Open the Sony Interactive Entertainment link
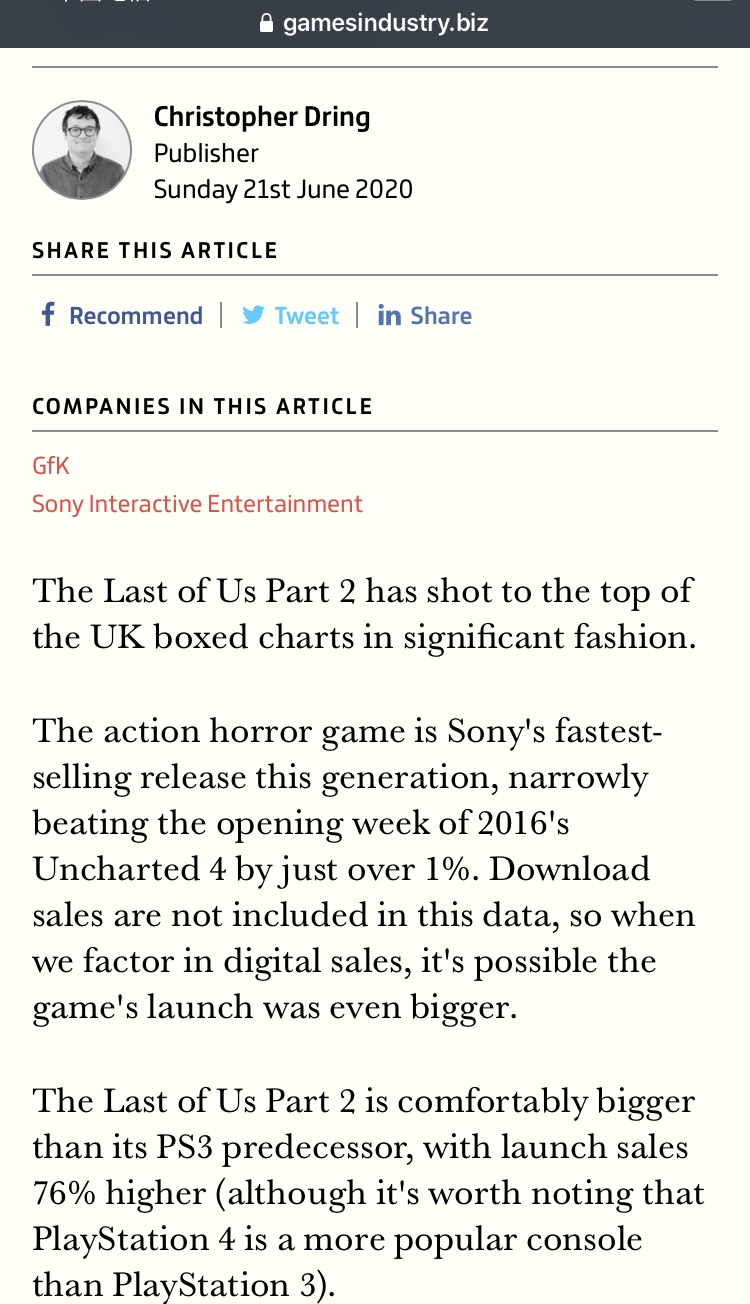The width and height of the screenshot is (750, 1304). [x=197, y=504]
